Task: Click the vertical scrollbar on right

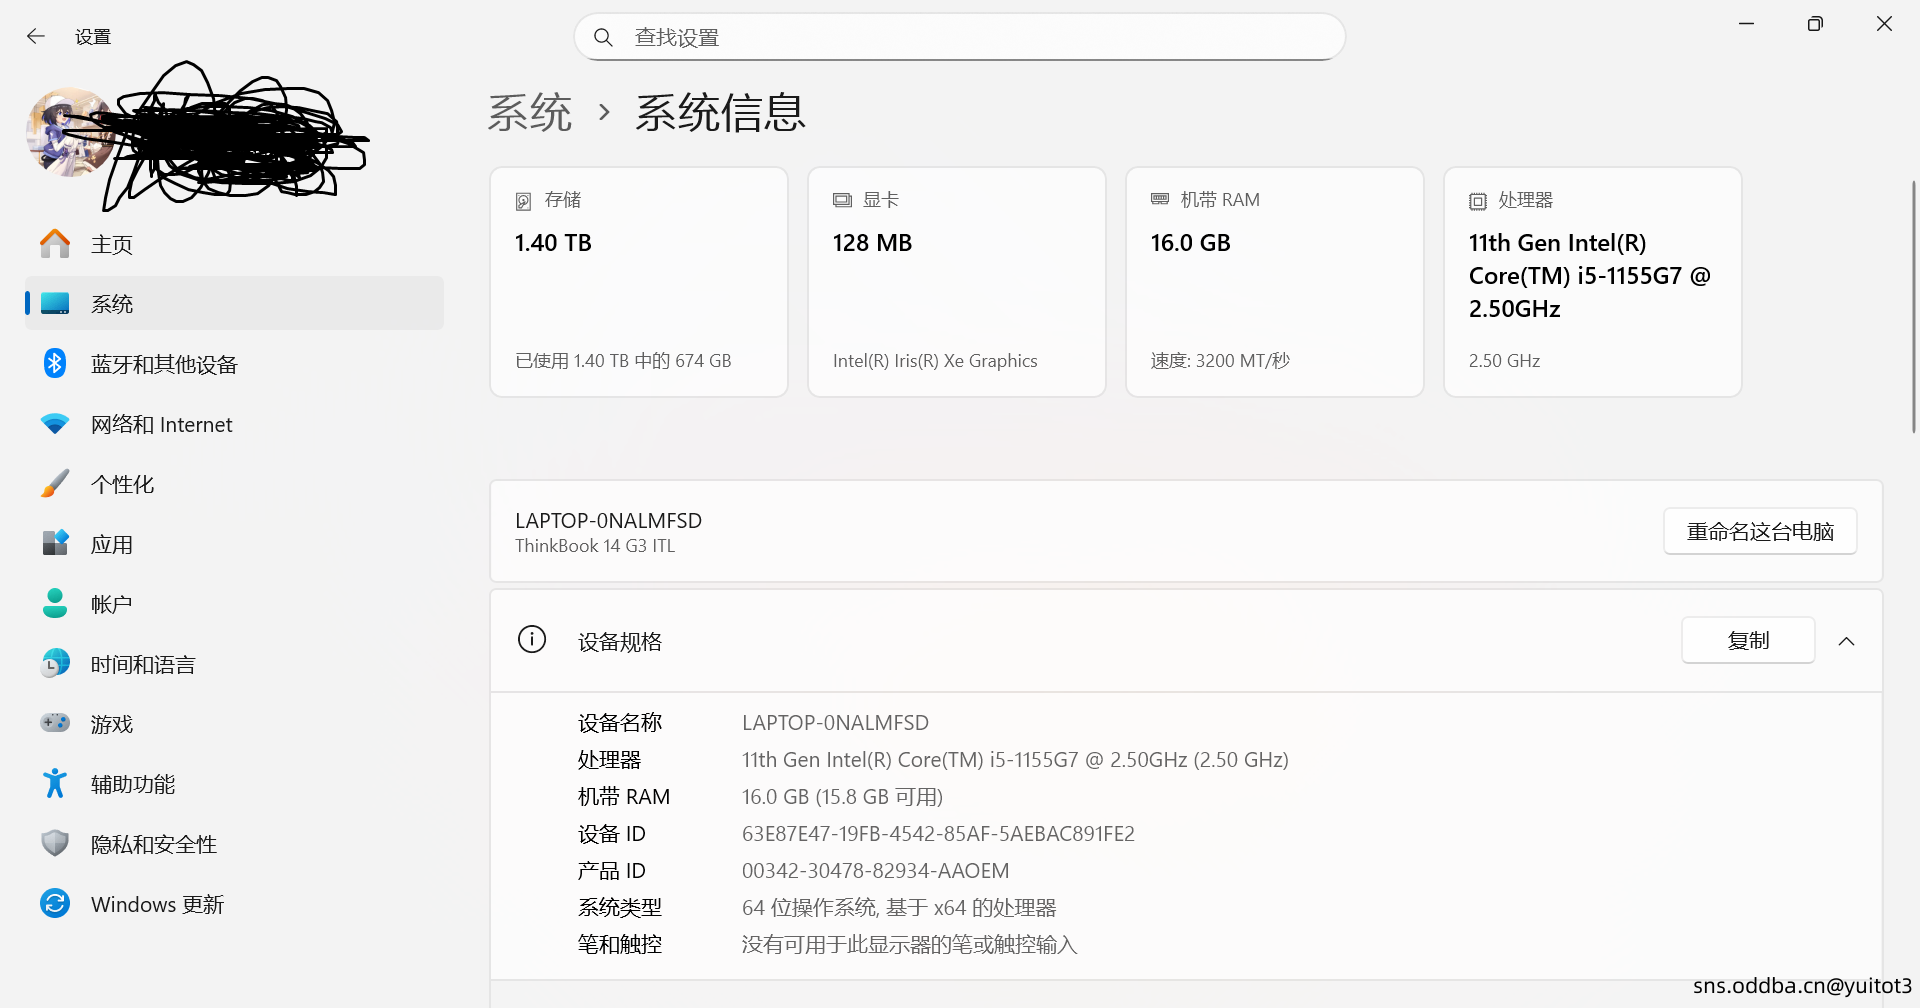Action: point(1914,306)
